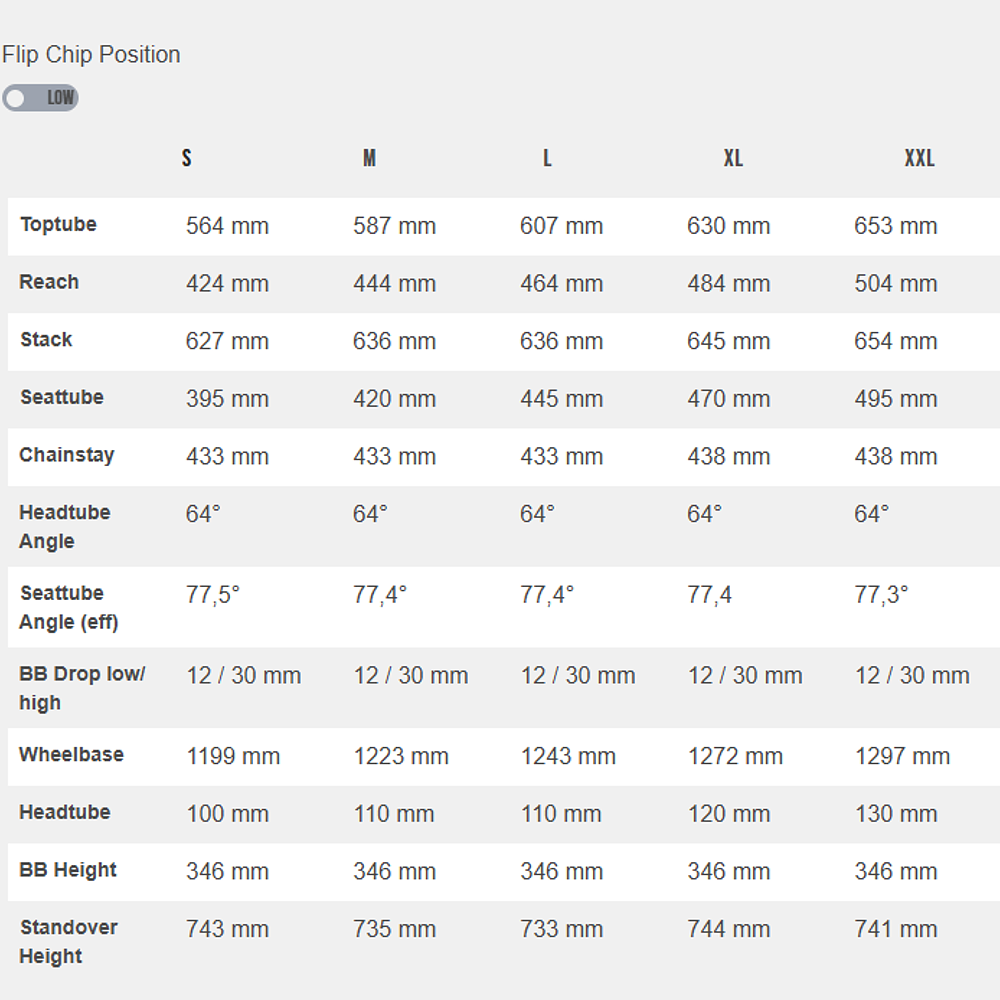
Task: Click the Toptube row label
Action: click(x=58, y=225)
